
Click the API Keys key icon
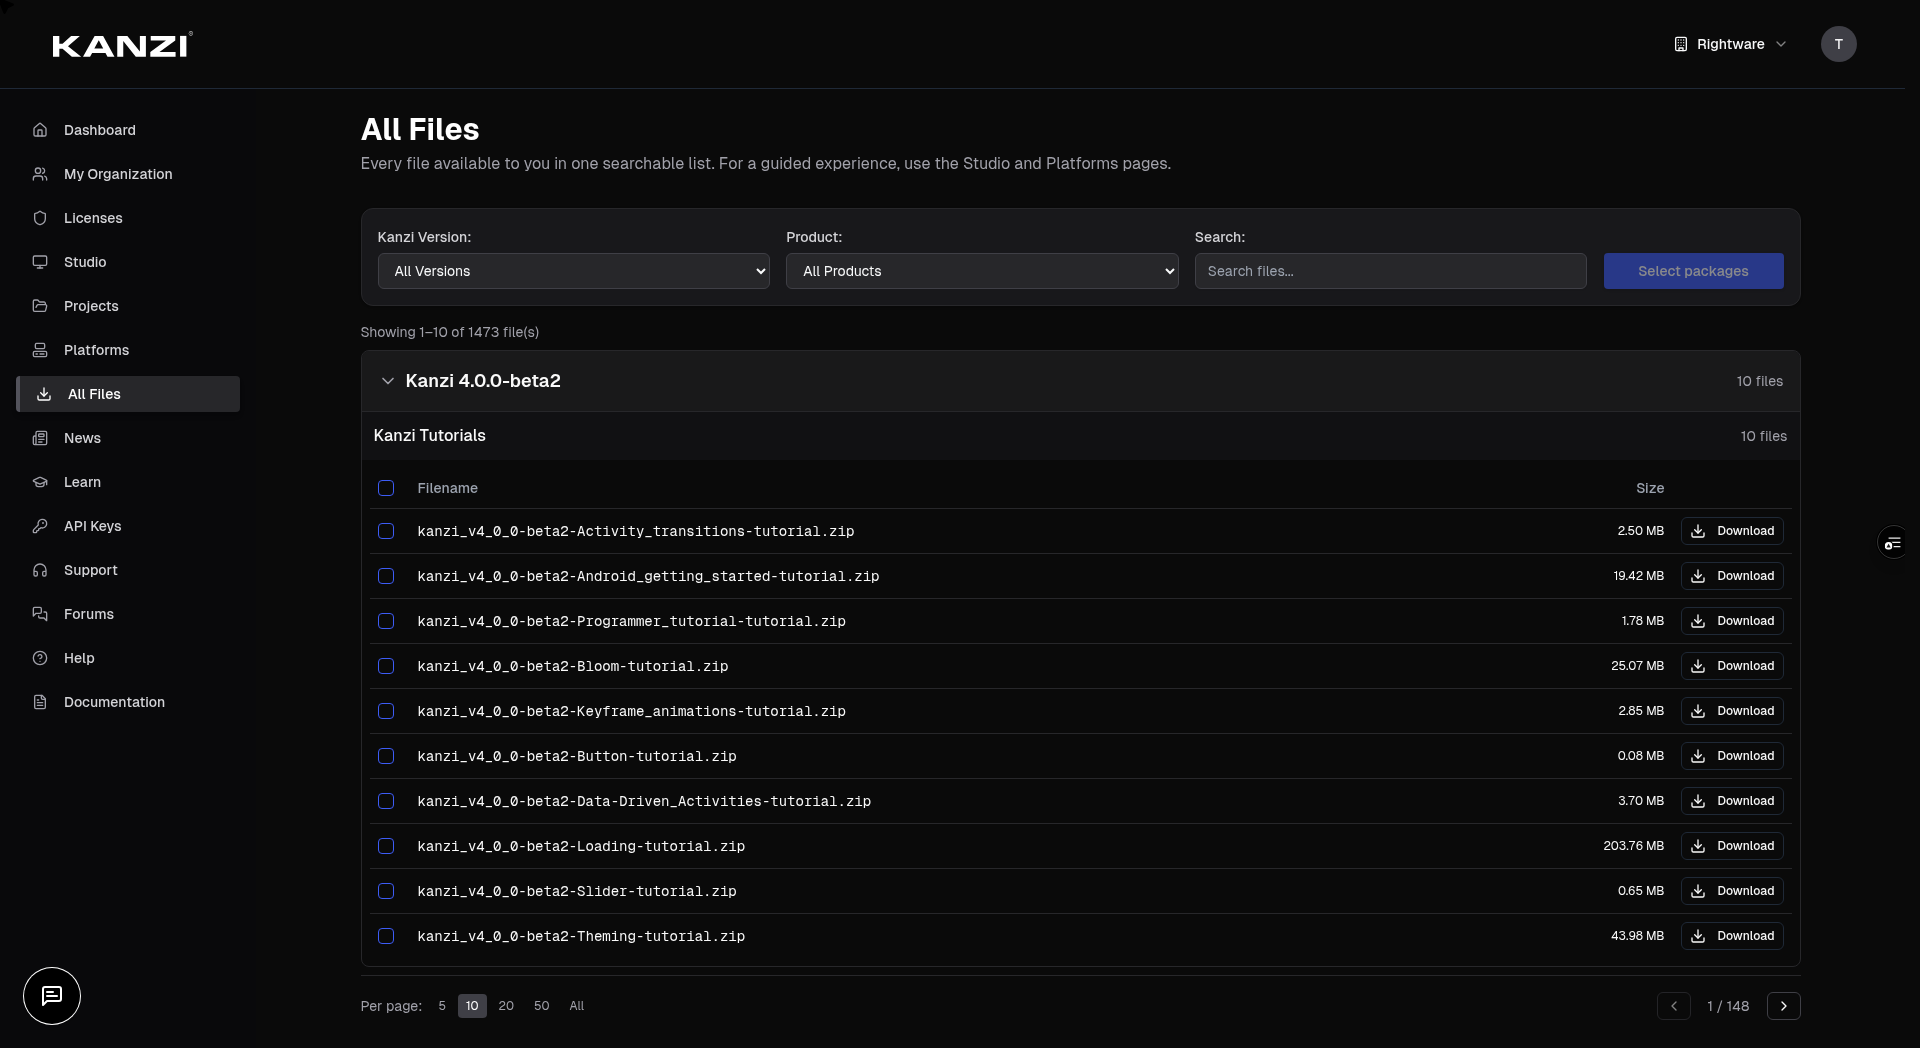[x=40, y=526]
